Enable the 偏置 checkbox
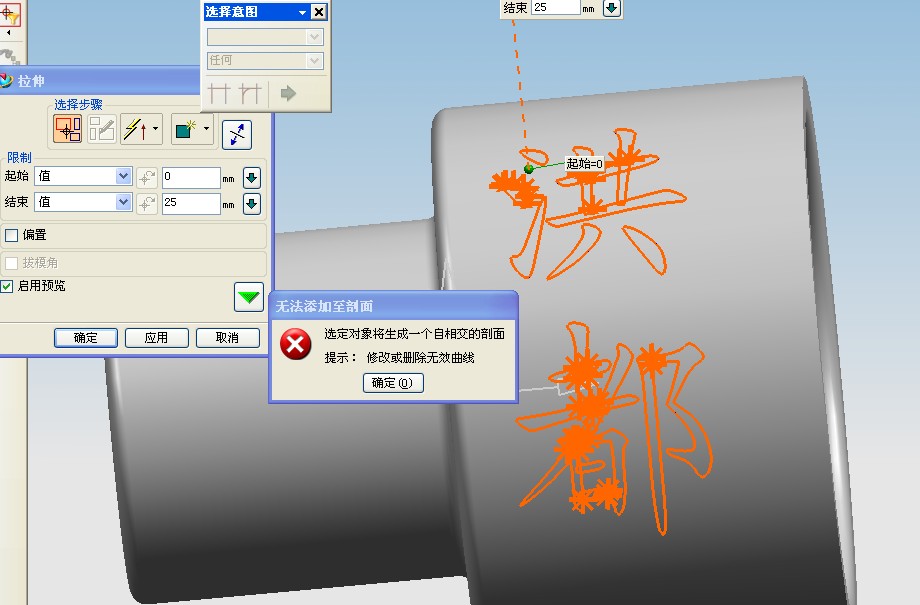The height and width of the screenshot is (605, 920). tap(11, 235)
